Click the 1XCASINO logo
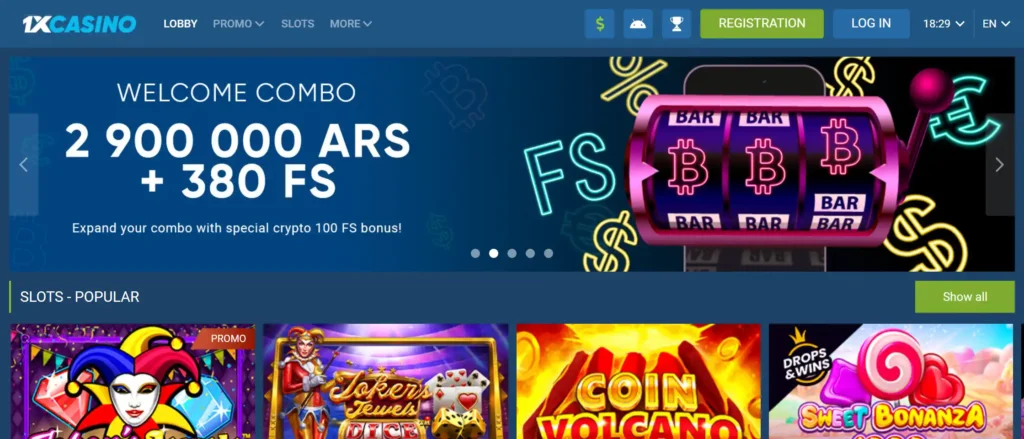Image resolution: width=1024 pixels, height=439 pixels. point(79,24)
